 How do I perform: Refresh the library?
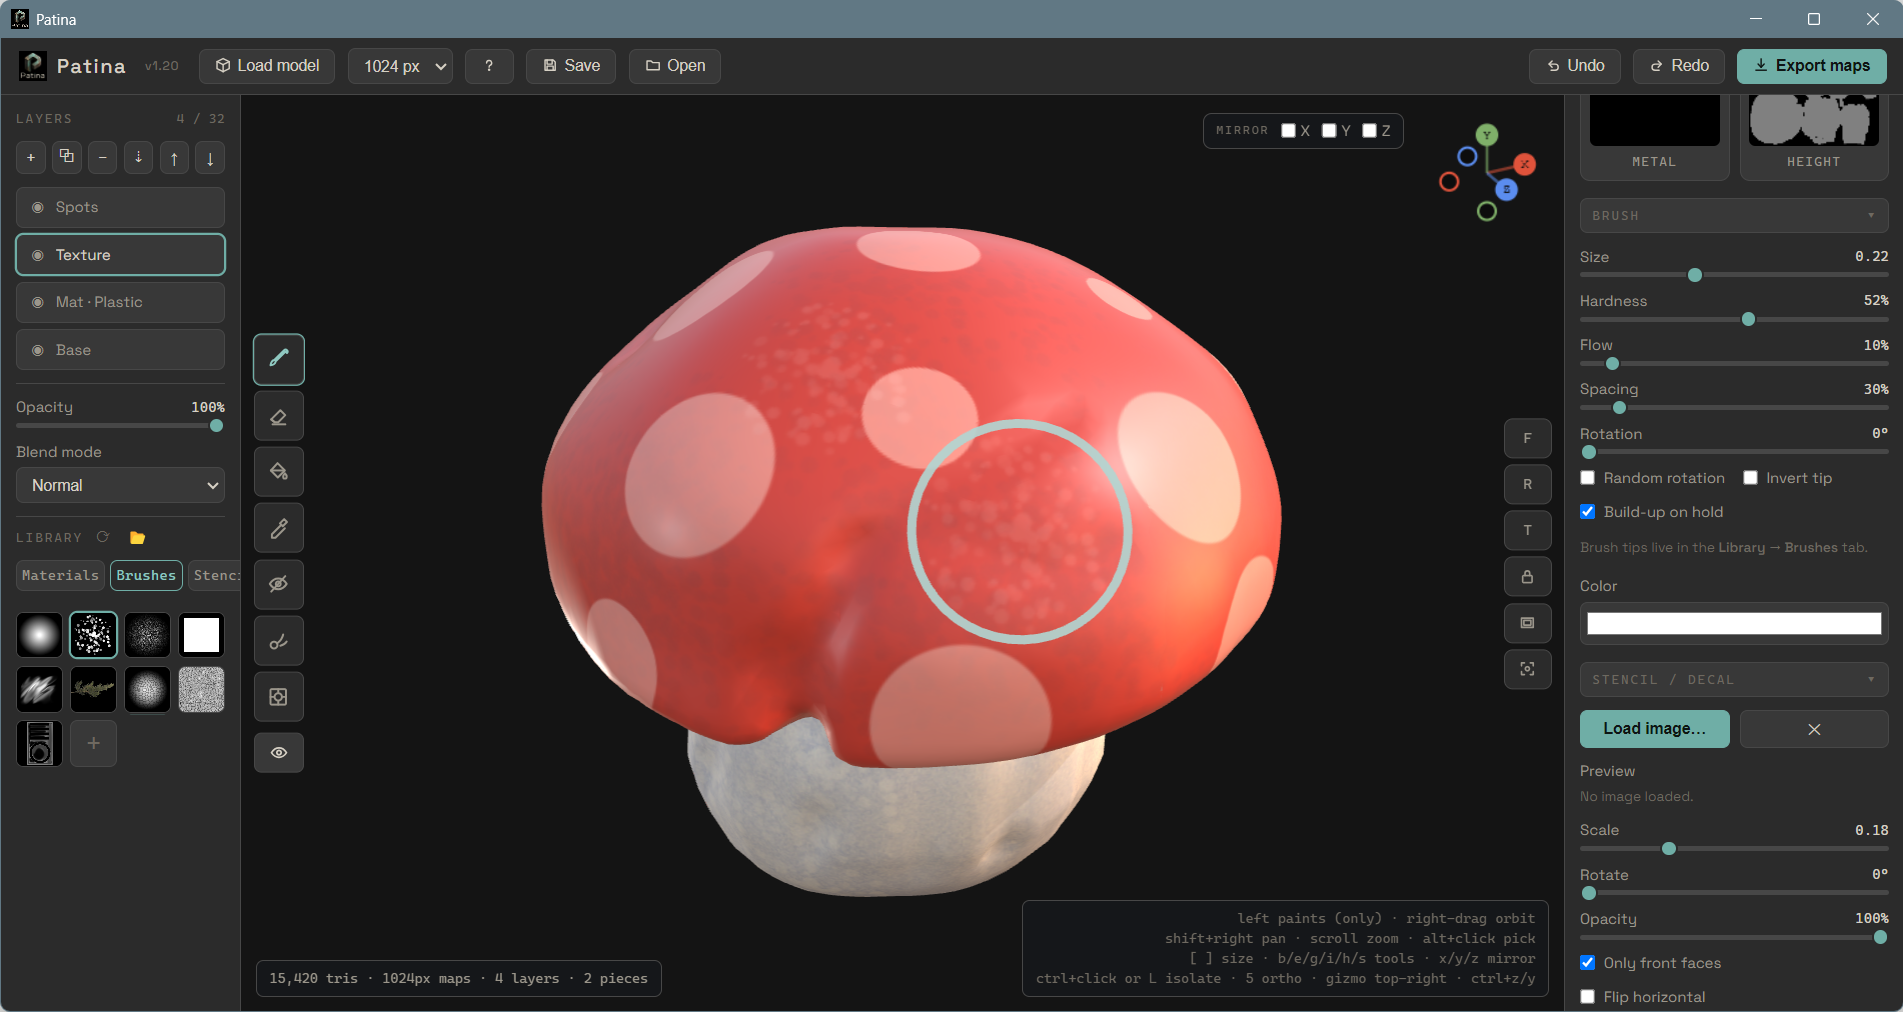(x=103, y=537)
